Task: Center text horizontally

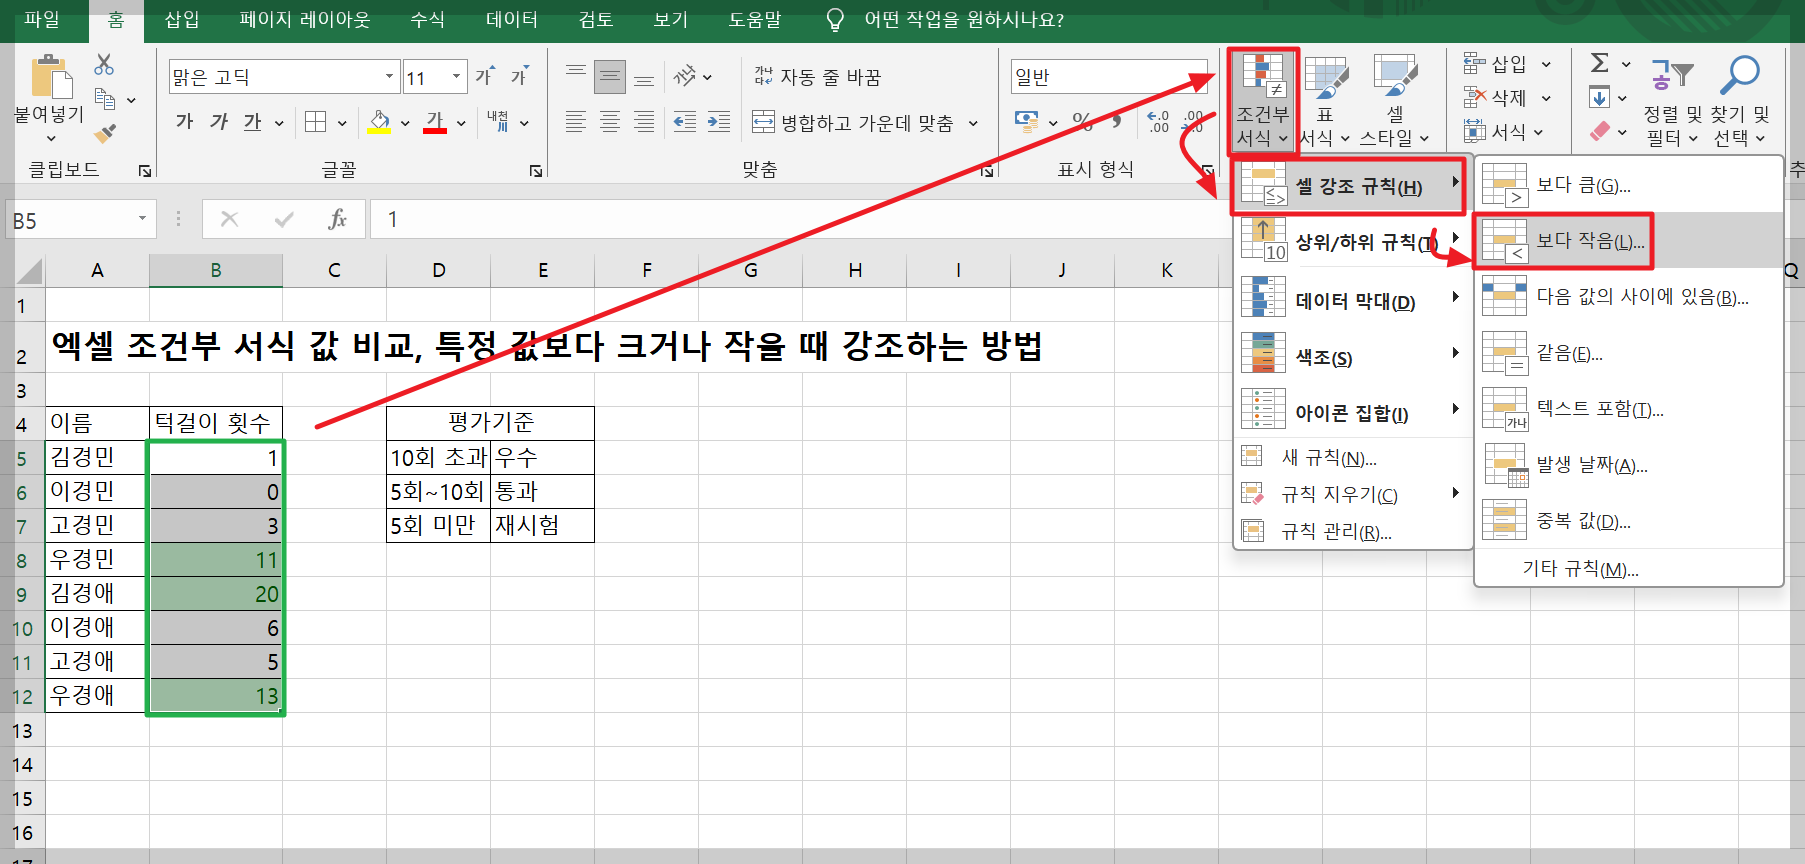Action: 610,122
